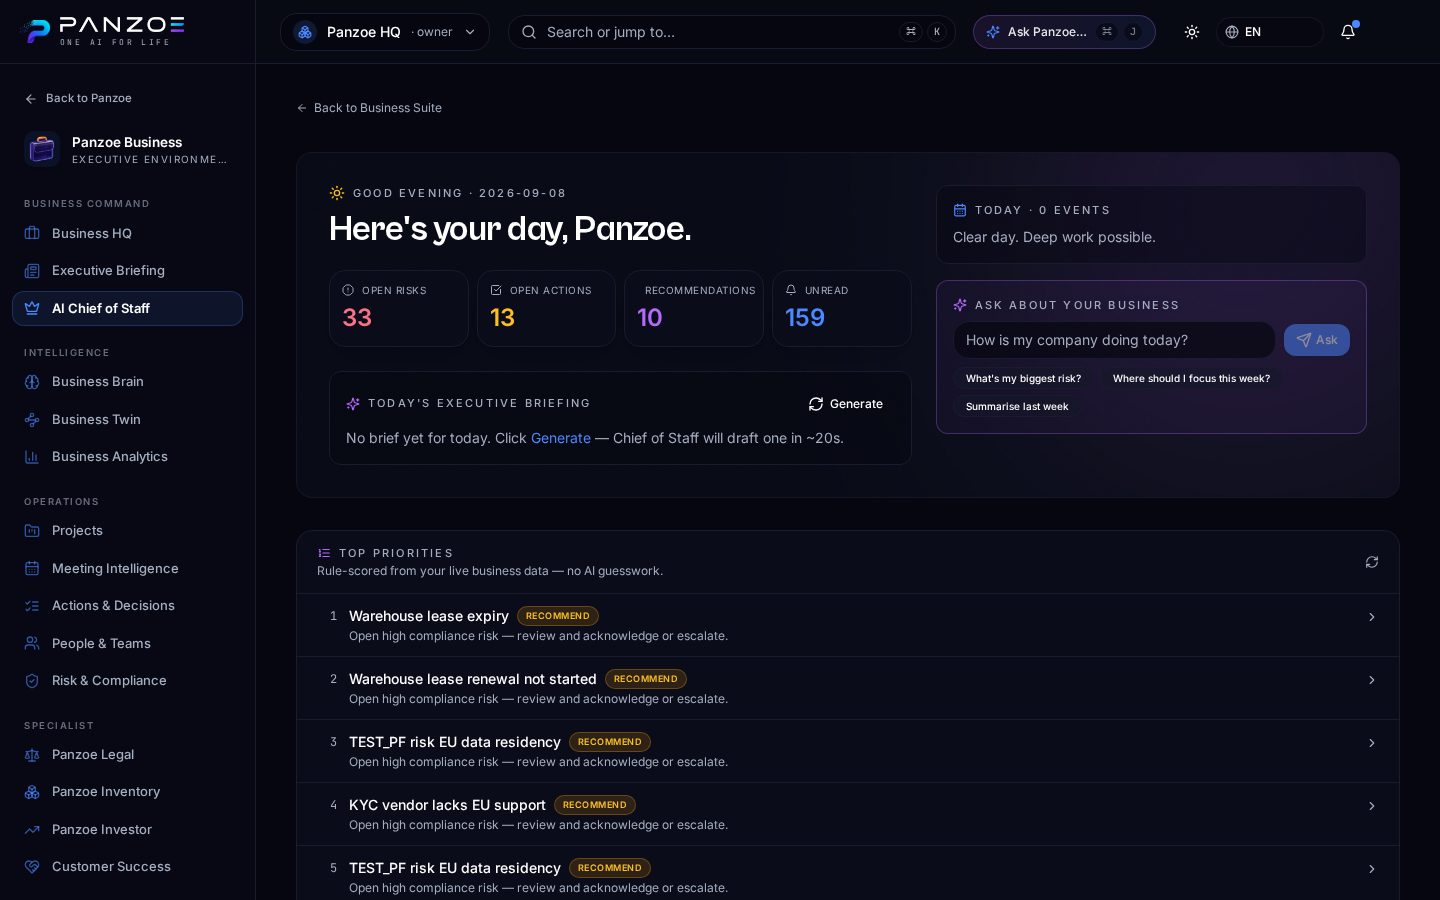Open the Open Risks card showing 33
The height and width of the screenshot is (900, 1440).
[399, 309]
